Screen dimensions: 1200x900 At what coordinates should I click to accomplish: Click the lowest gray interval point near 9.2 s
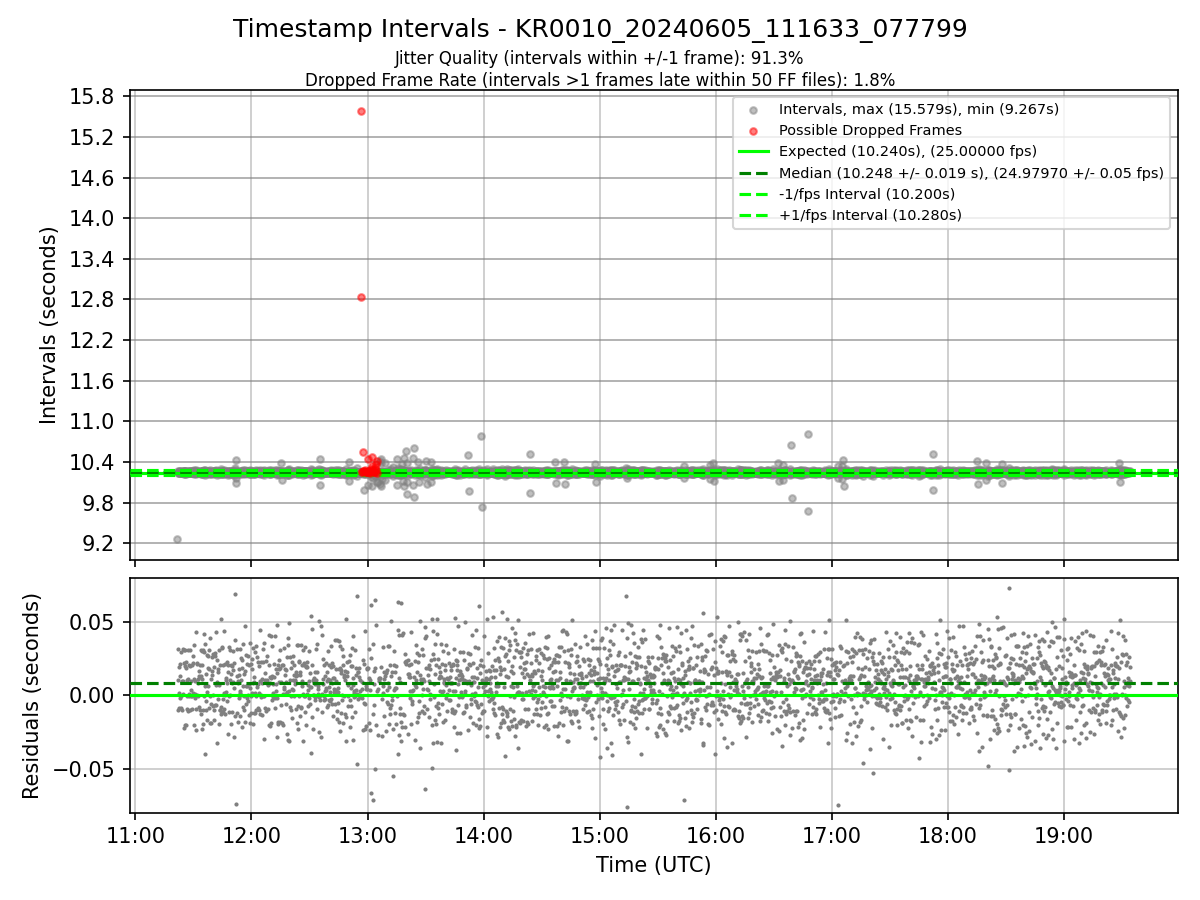[177, 539]
